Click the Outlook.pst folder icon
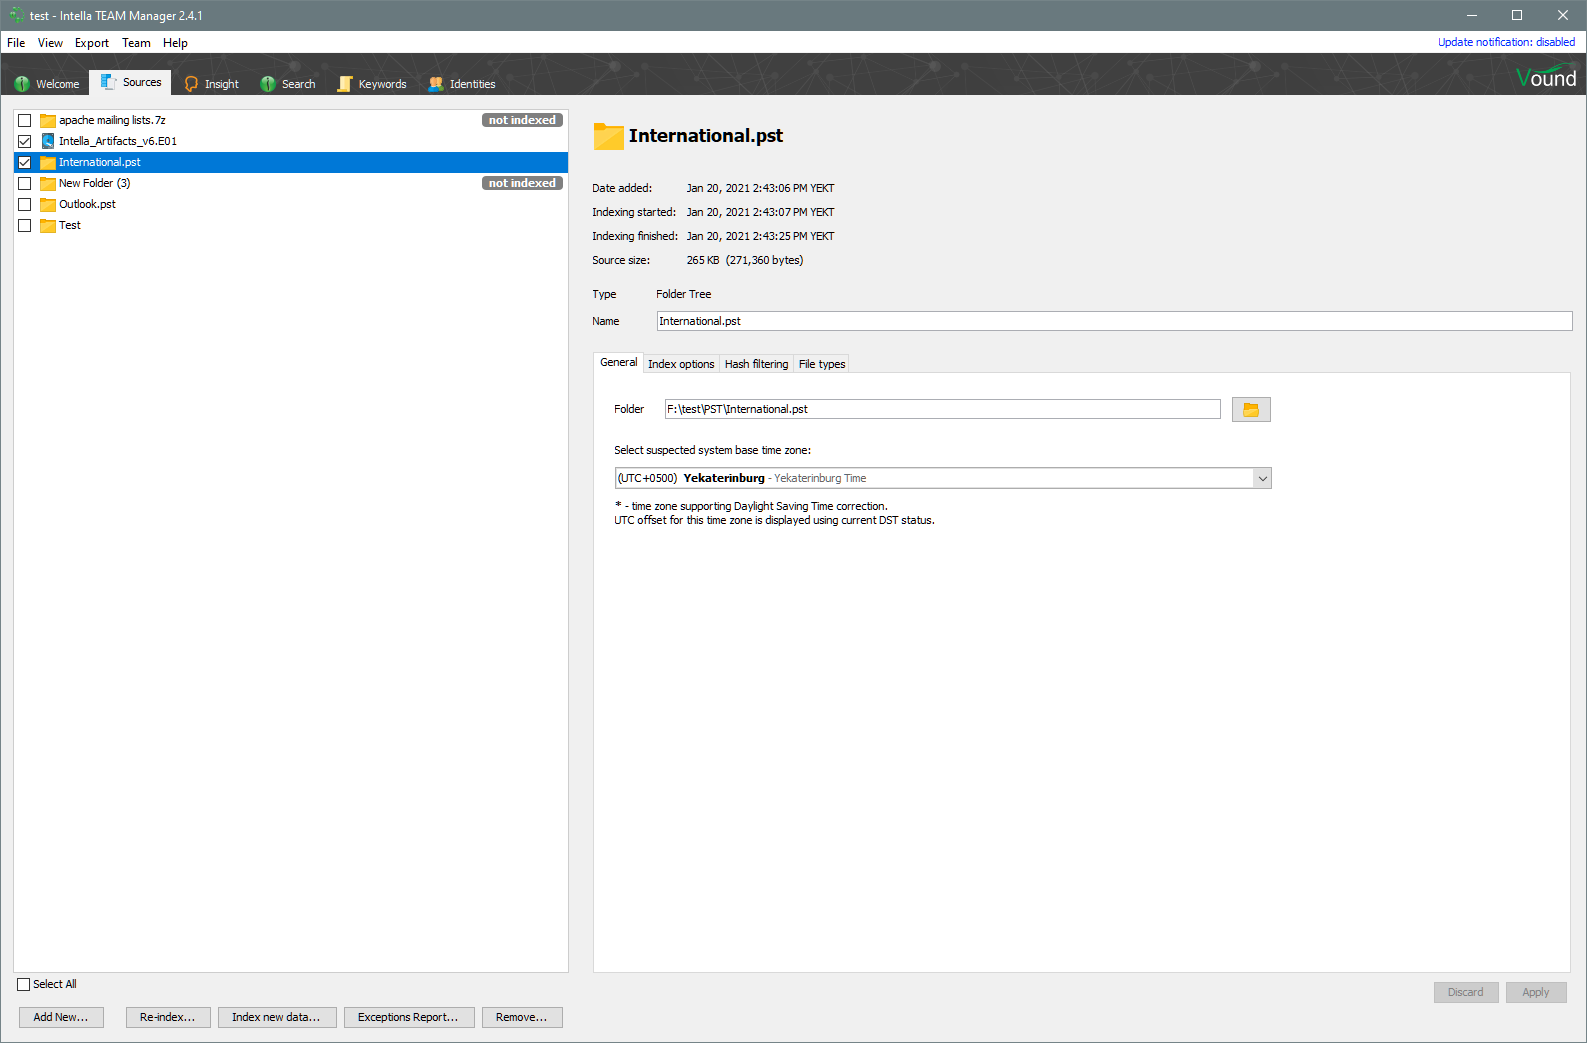The height and width of the screenshot is (1043, 1587). pyautogui.click(x=47, y=204)
